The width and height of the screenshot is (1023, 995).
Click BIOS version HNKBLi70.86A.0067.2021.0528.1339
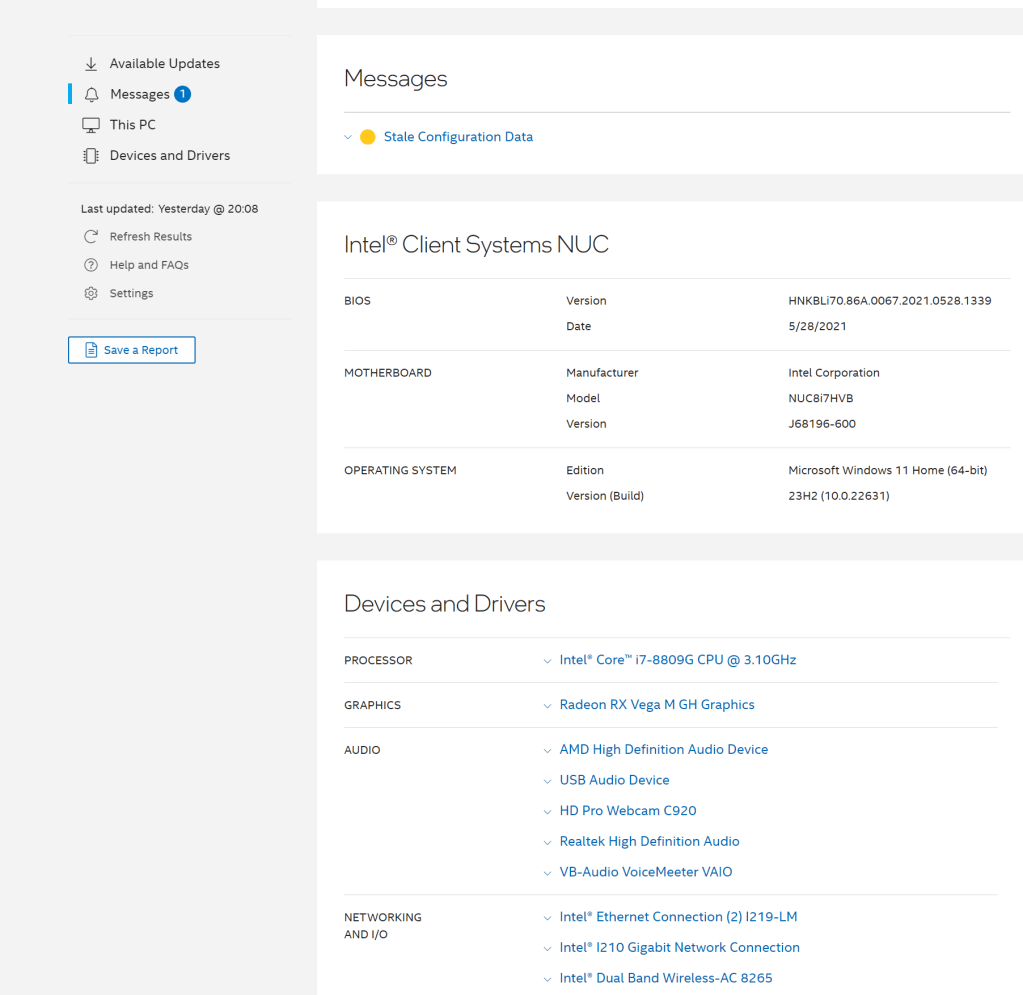click(889, 301)
